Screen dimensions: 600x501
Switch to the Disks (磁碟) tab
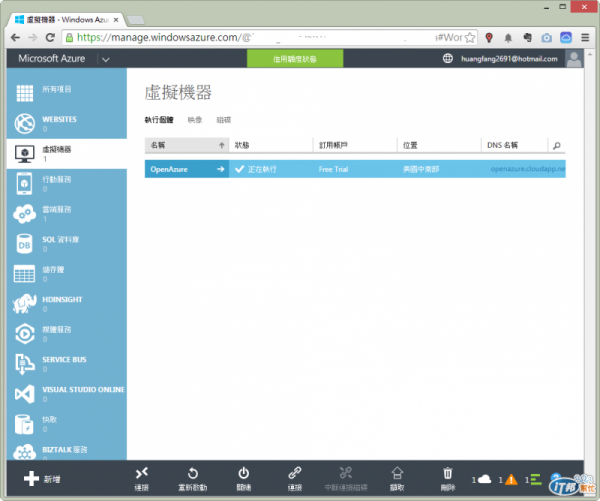(x=224, y=120)
